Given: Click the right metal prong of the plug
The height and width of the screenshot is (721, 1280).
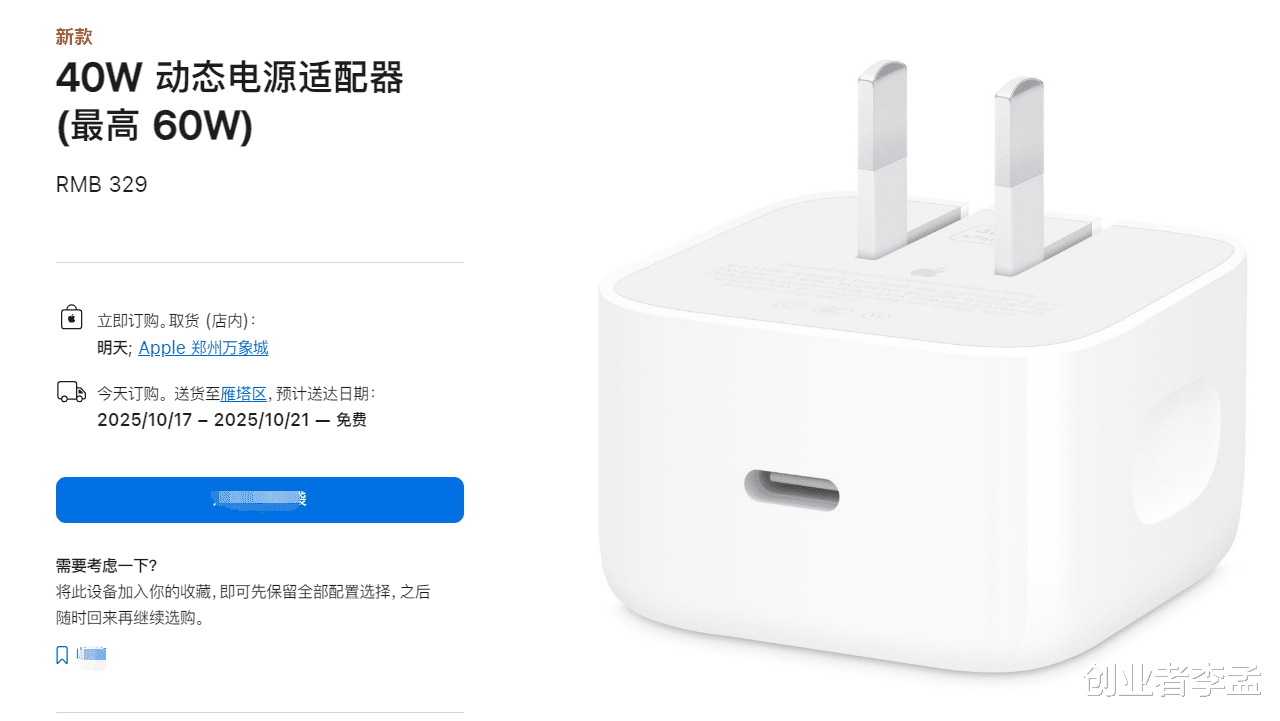Looking at the screenshot, I should 1018,176.
